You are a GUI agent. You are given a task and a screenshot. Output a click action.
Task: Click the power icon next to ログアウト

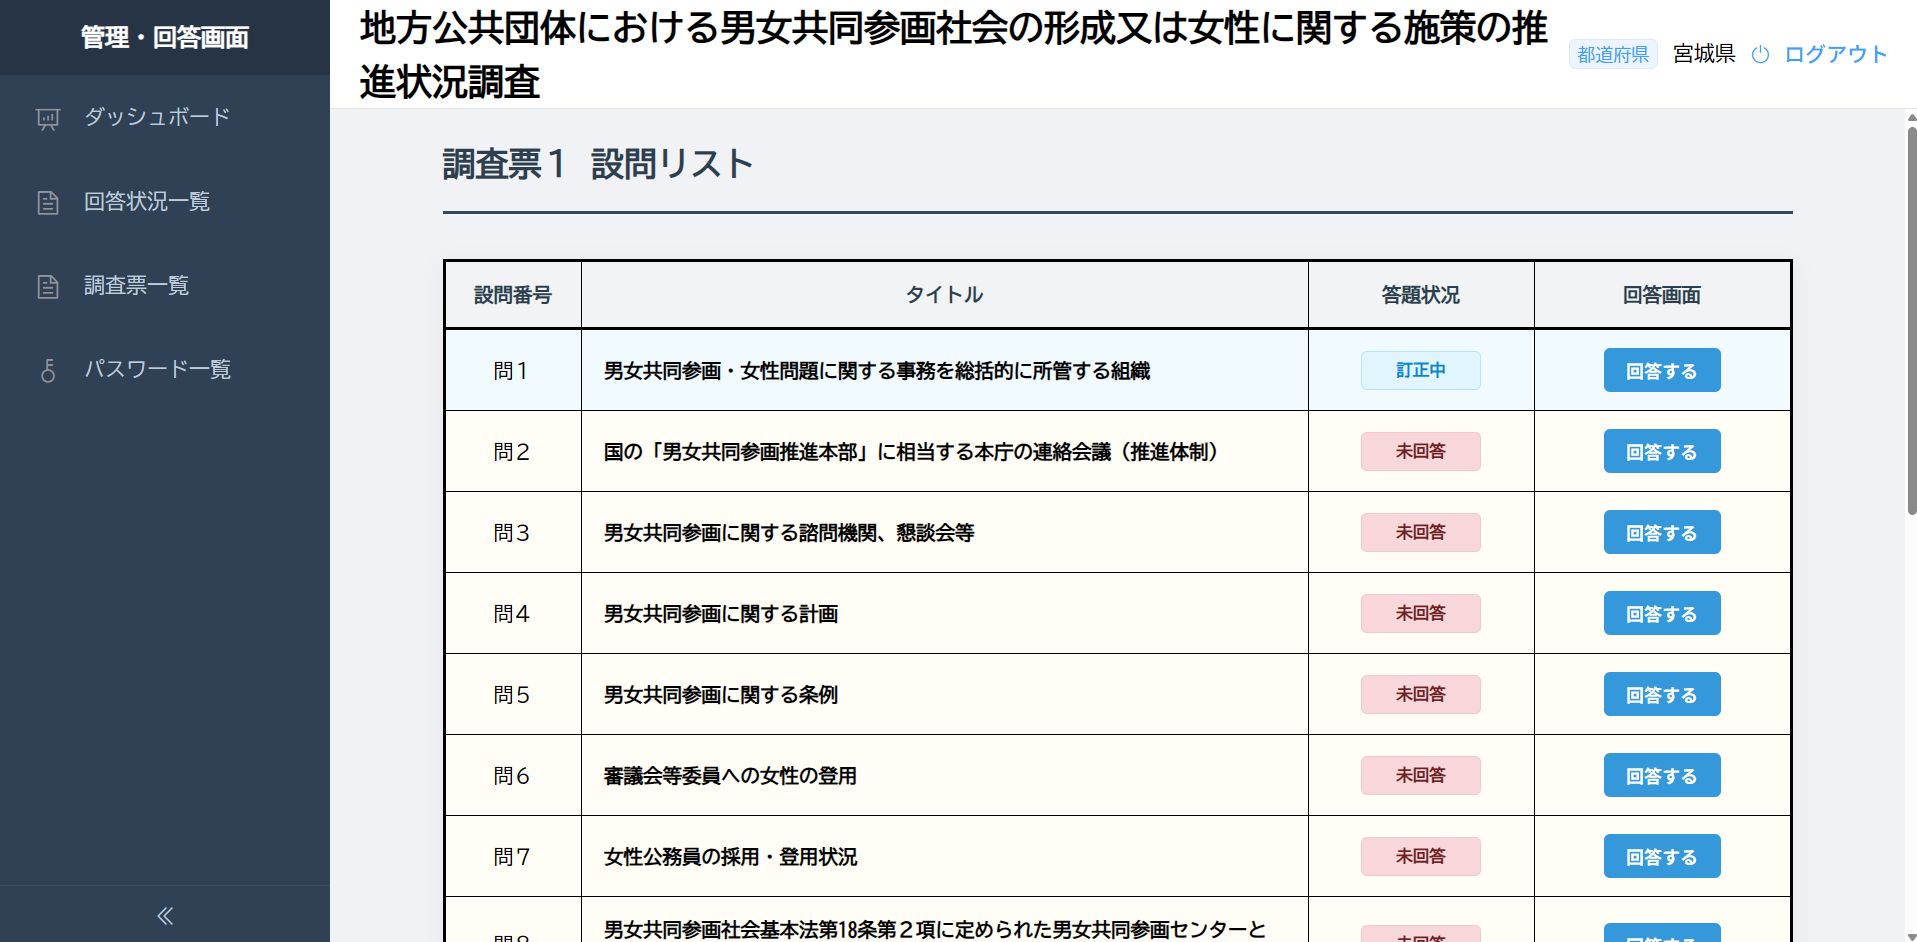coord(1761,55)
